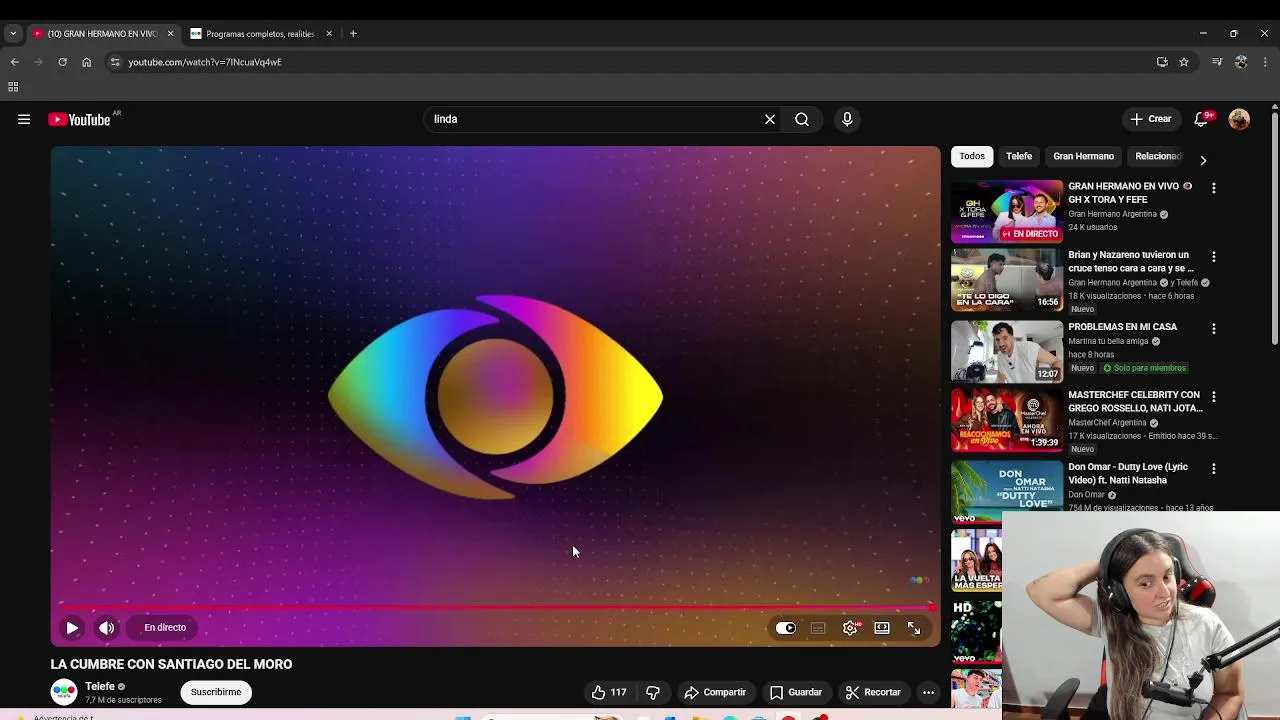The height and width of the screenshot is (720, 1280).
Task: Open a new browser tab
Action: pyautogui.click(x=353, y=33)
